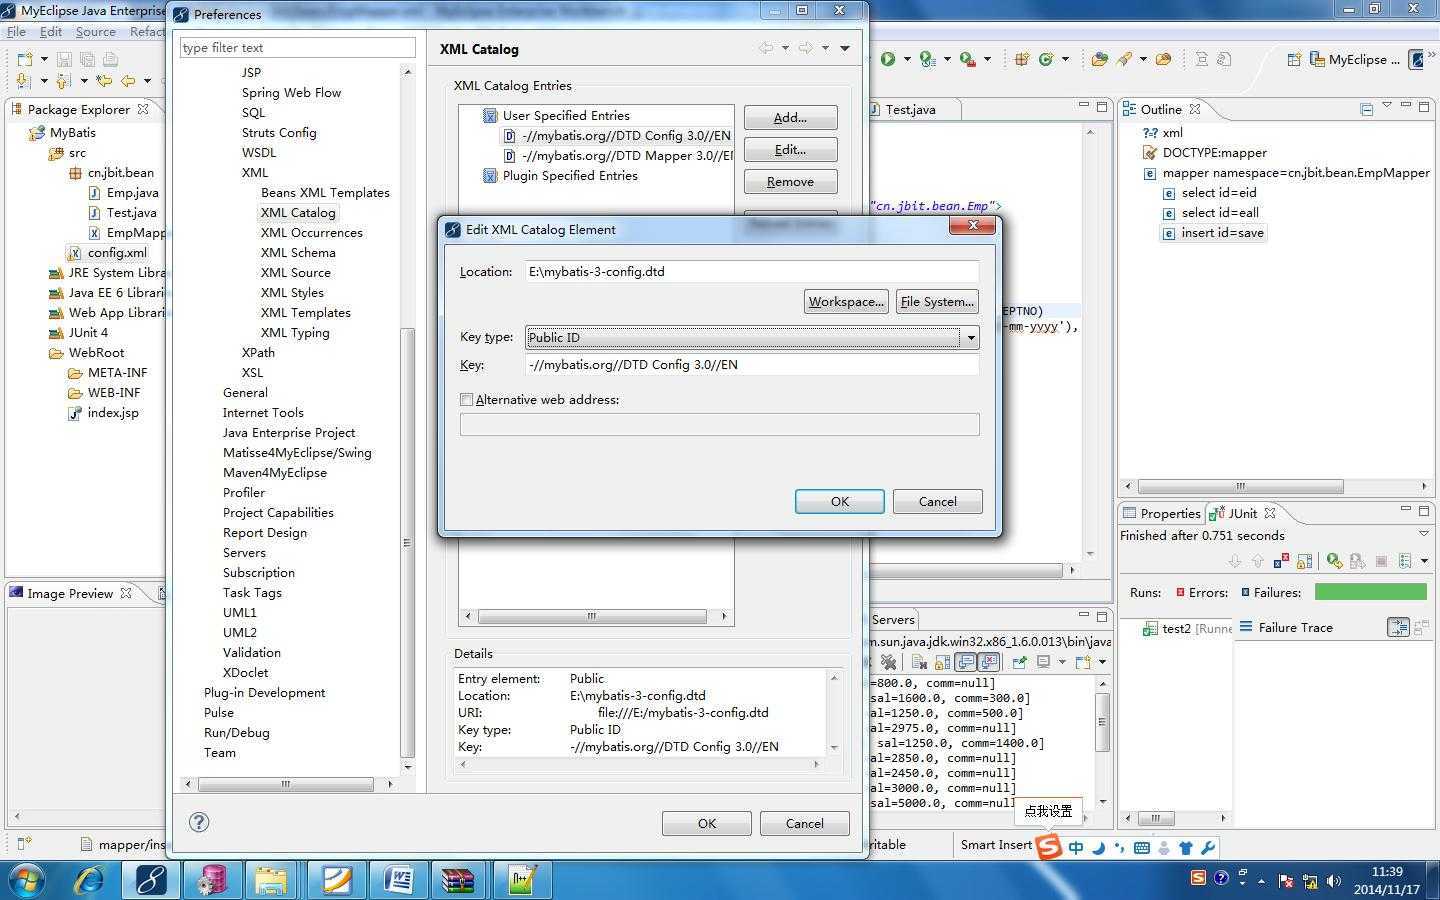The image size is (1440, 900).
Task: Click the Back arrow in XML Catalog header
Action: point(766,48)
